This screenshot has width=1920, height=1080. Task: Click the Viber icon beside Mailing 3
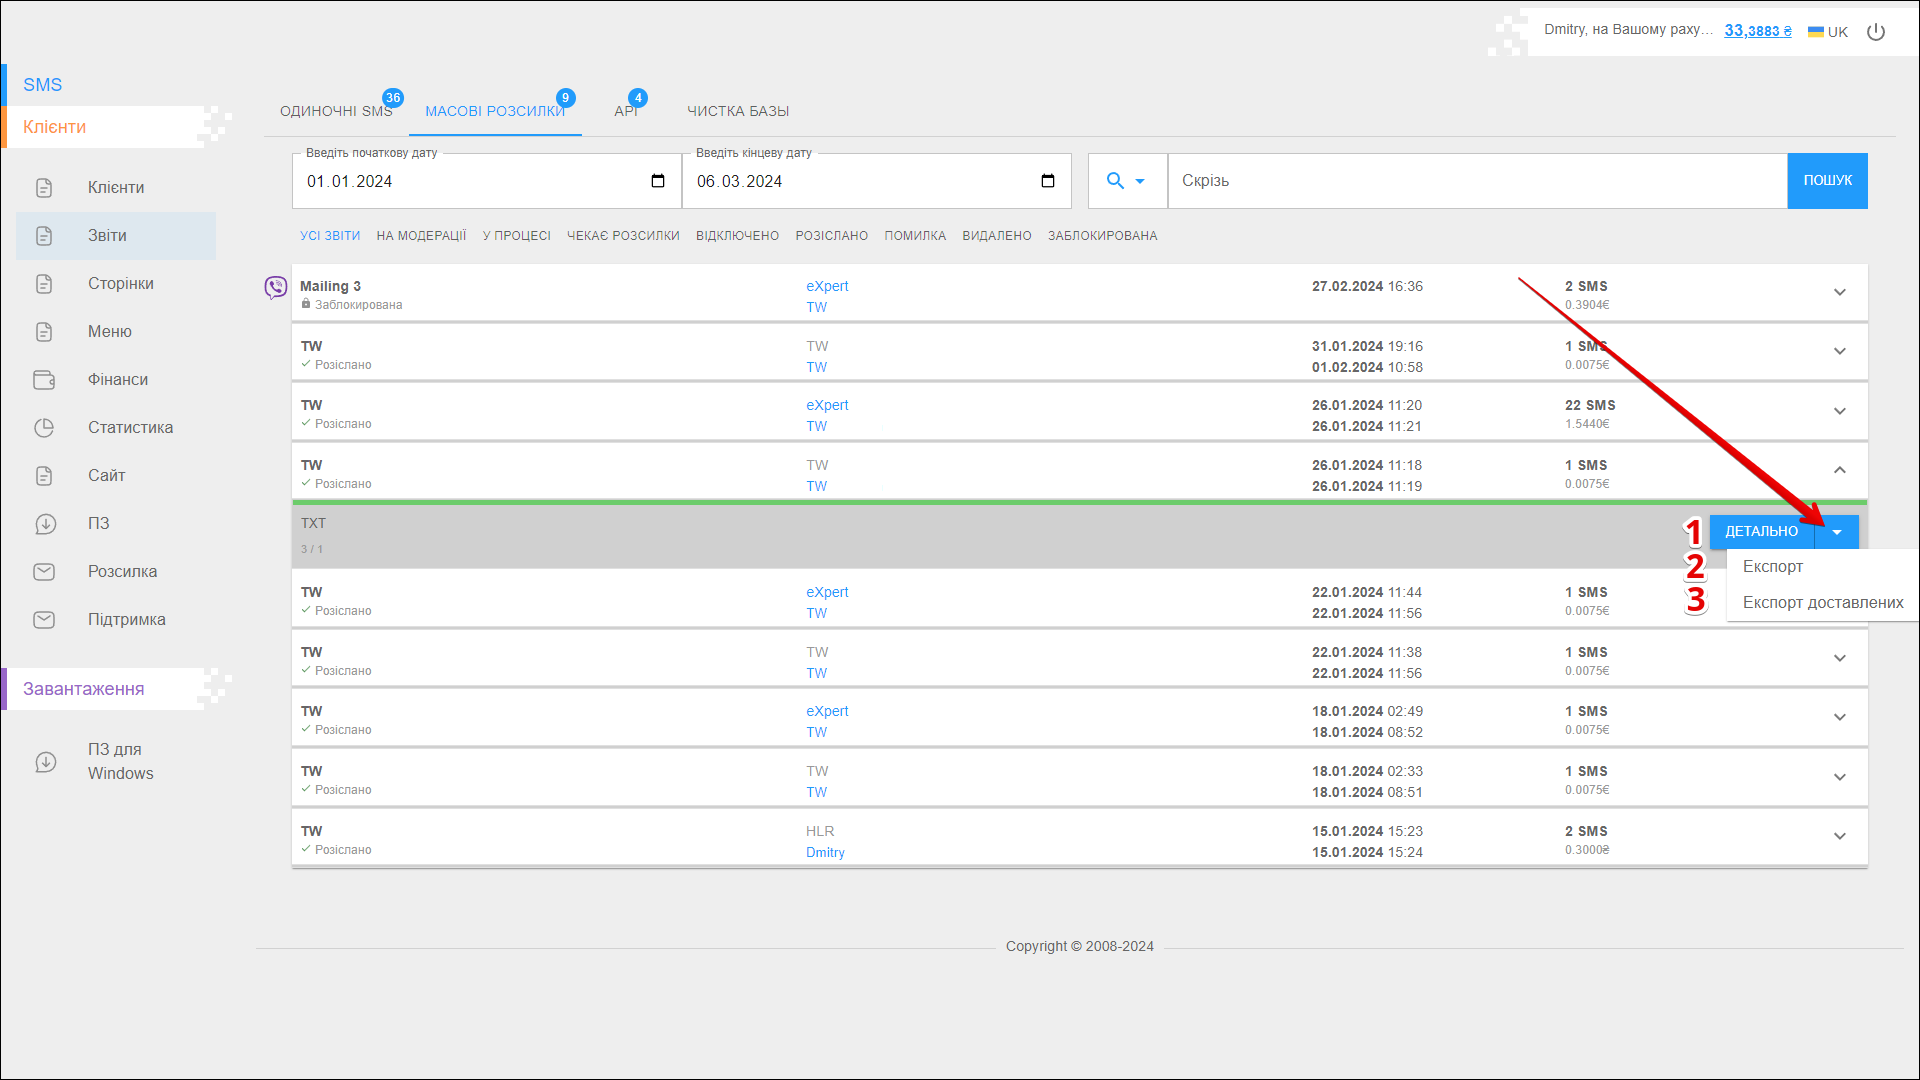tap(275, 288)
